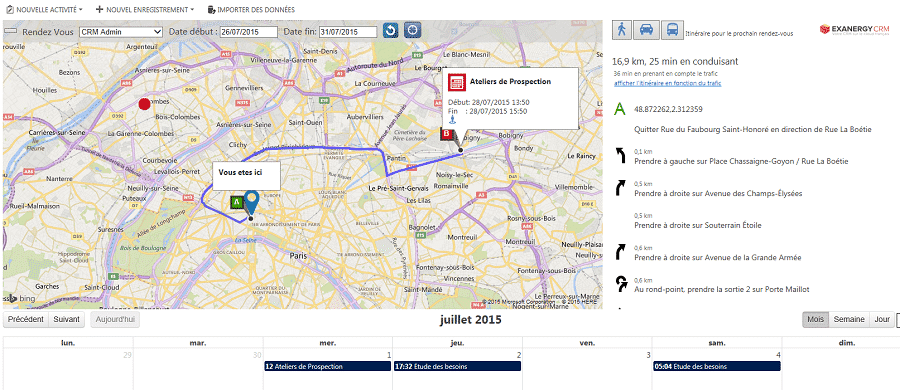Click day number 30 in the mar. column
This screenshot has width=900, height=390.
[257, 356]
